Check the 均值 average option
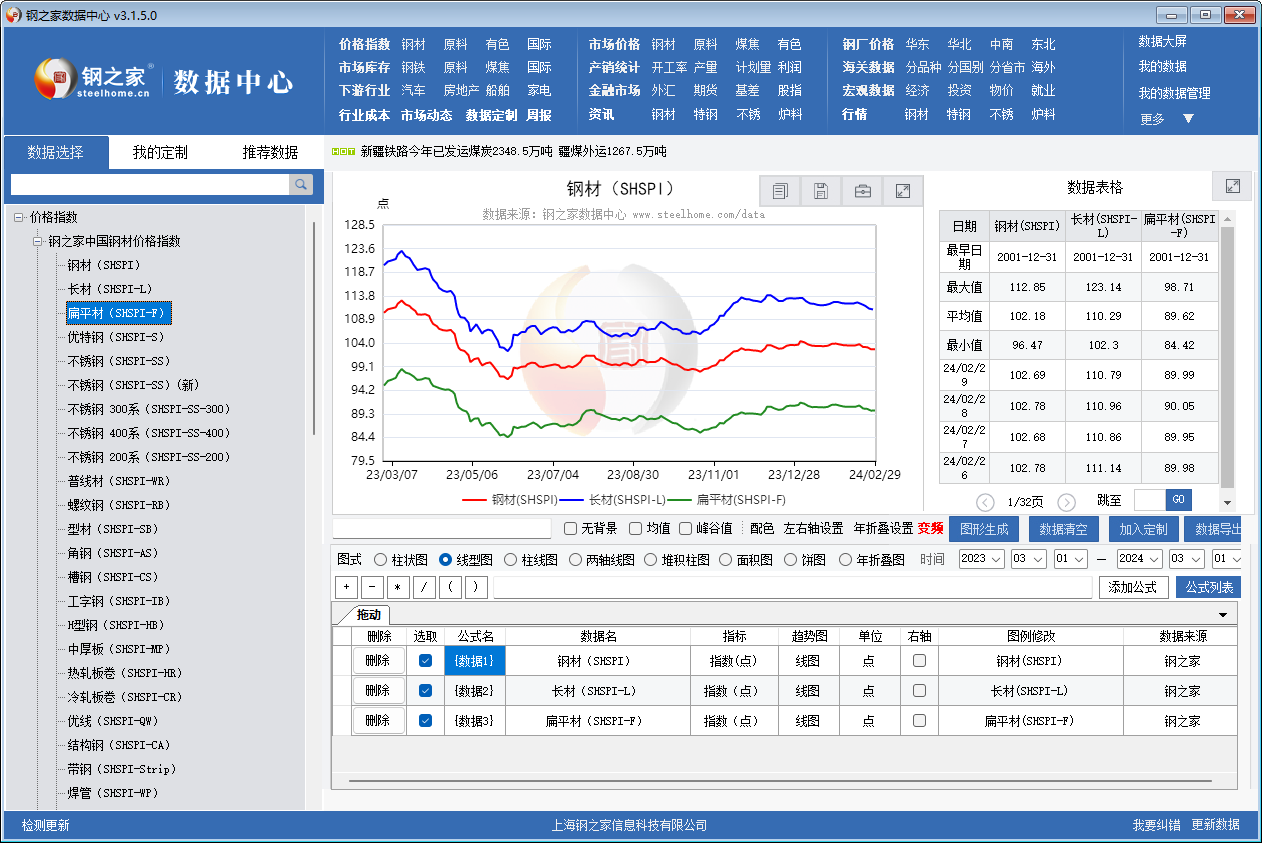This screenshot has height=843, width=1262. click(636, 528)
